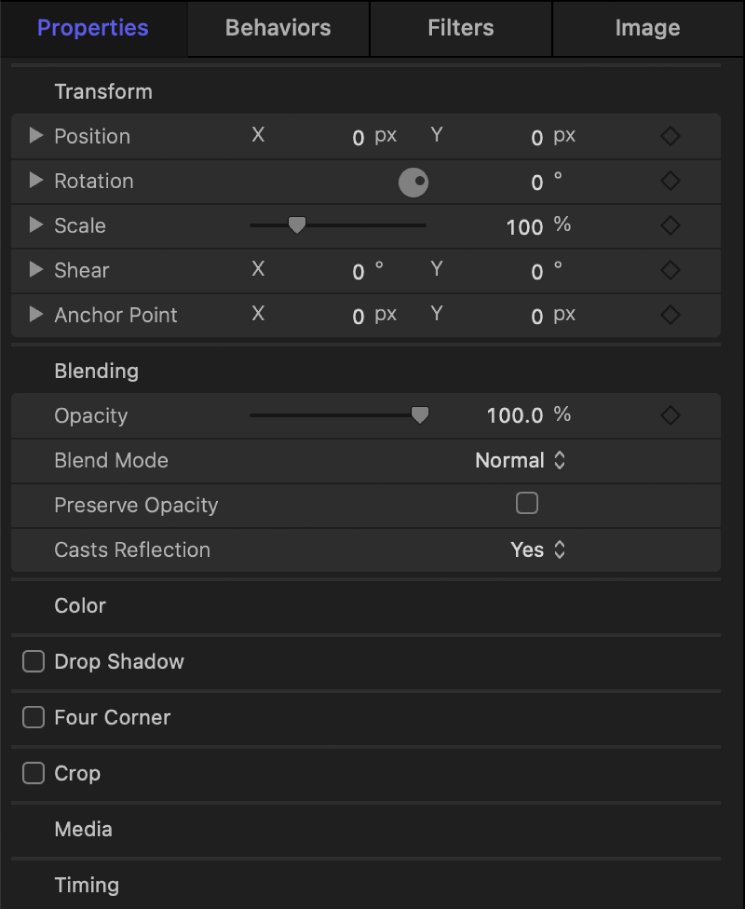This screenshot has height=910, width=746.
Task: Add keyframe for Anchor Point
Action: pos(669,315)
